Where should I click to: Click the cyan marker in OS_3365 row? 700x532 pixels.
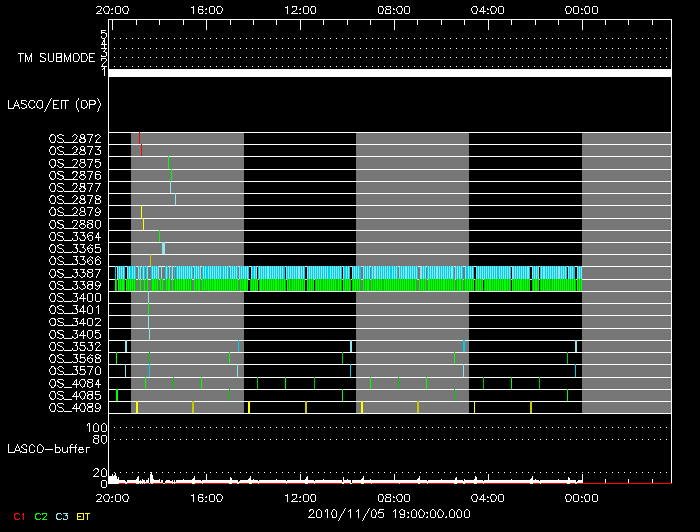pos(163,248)
